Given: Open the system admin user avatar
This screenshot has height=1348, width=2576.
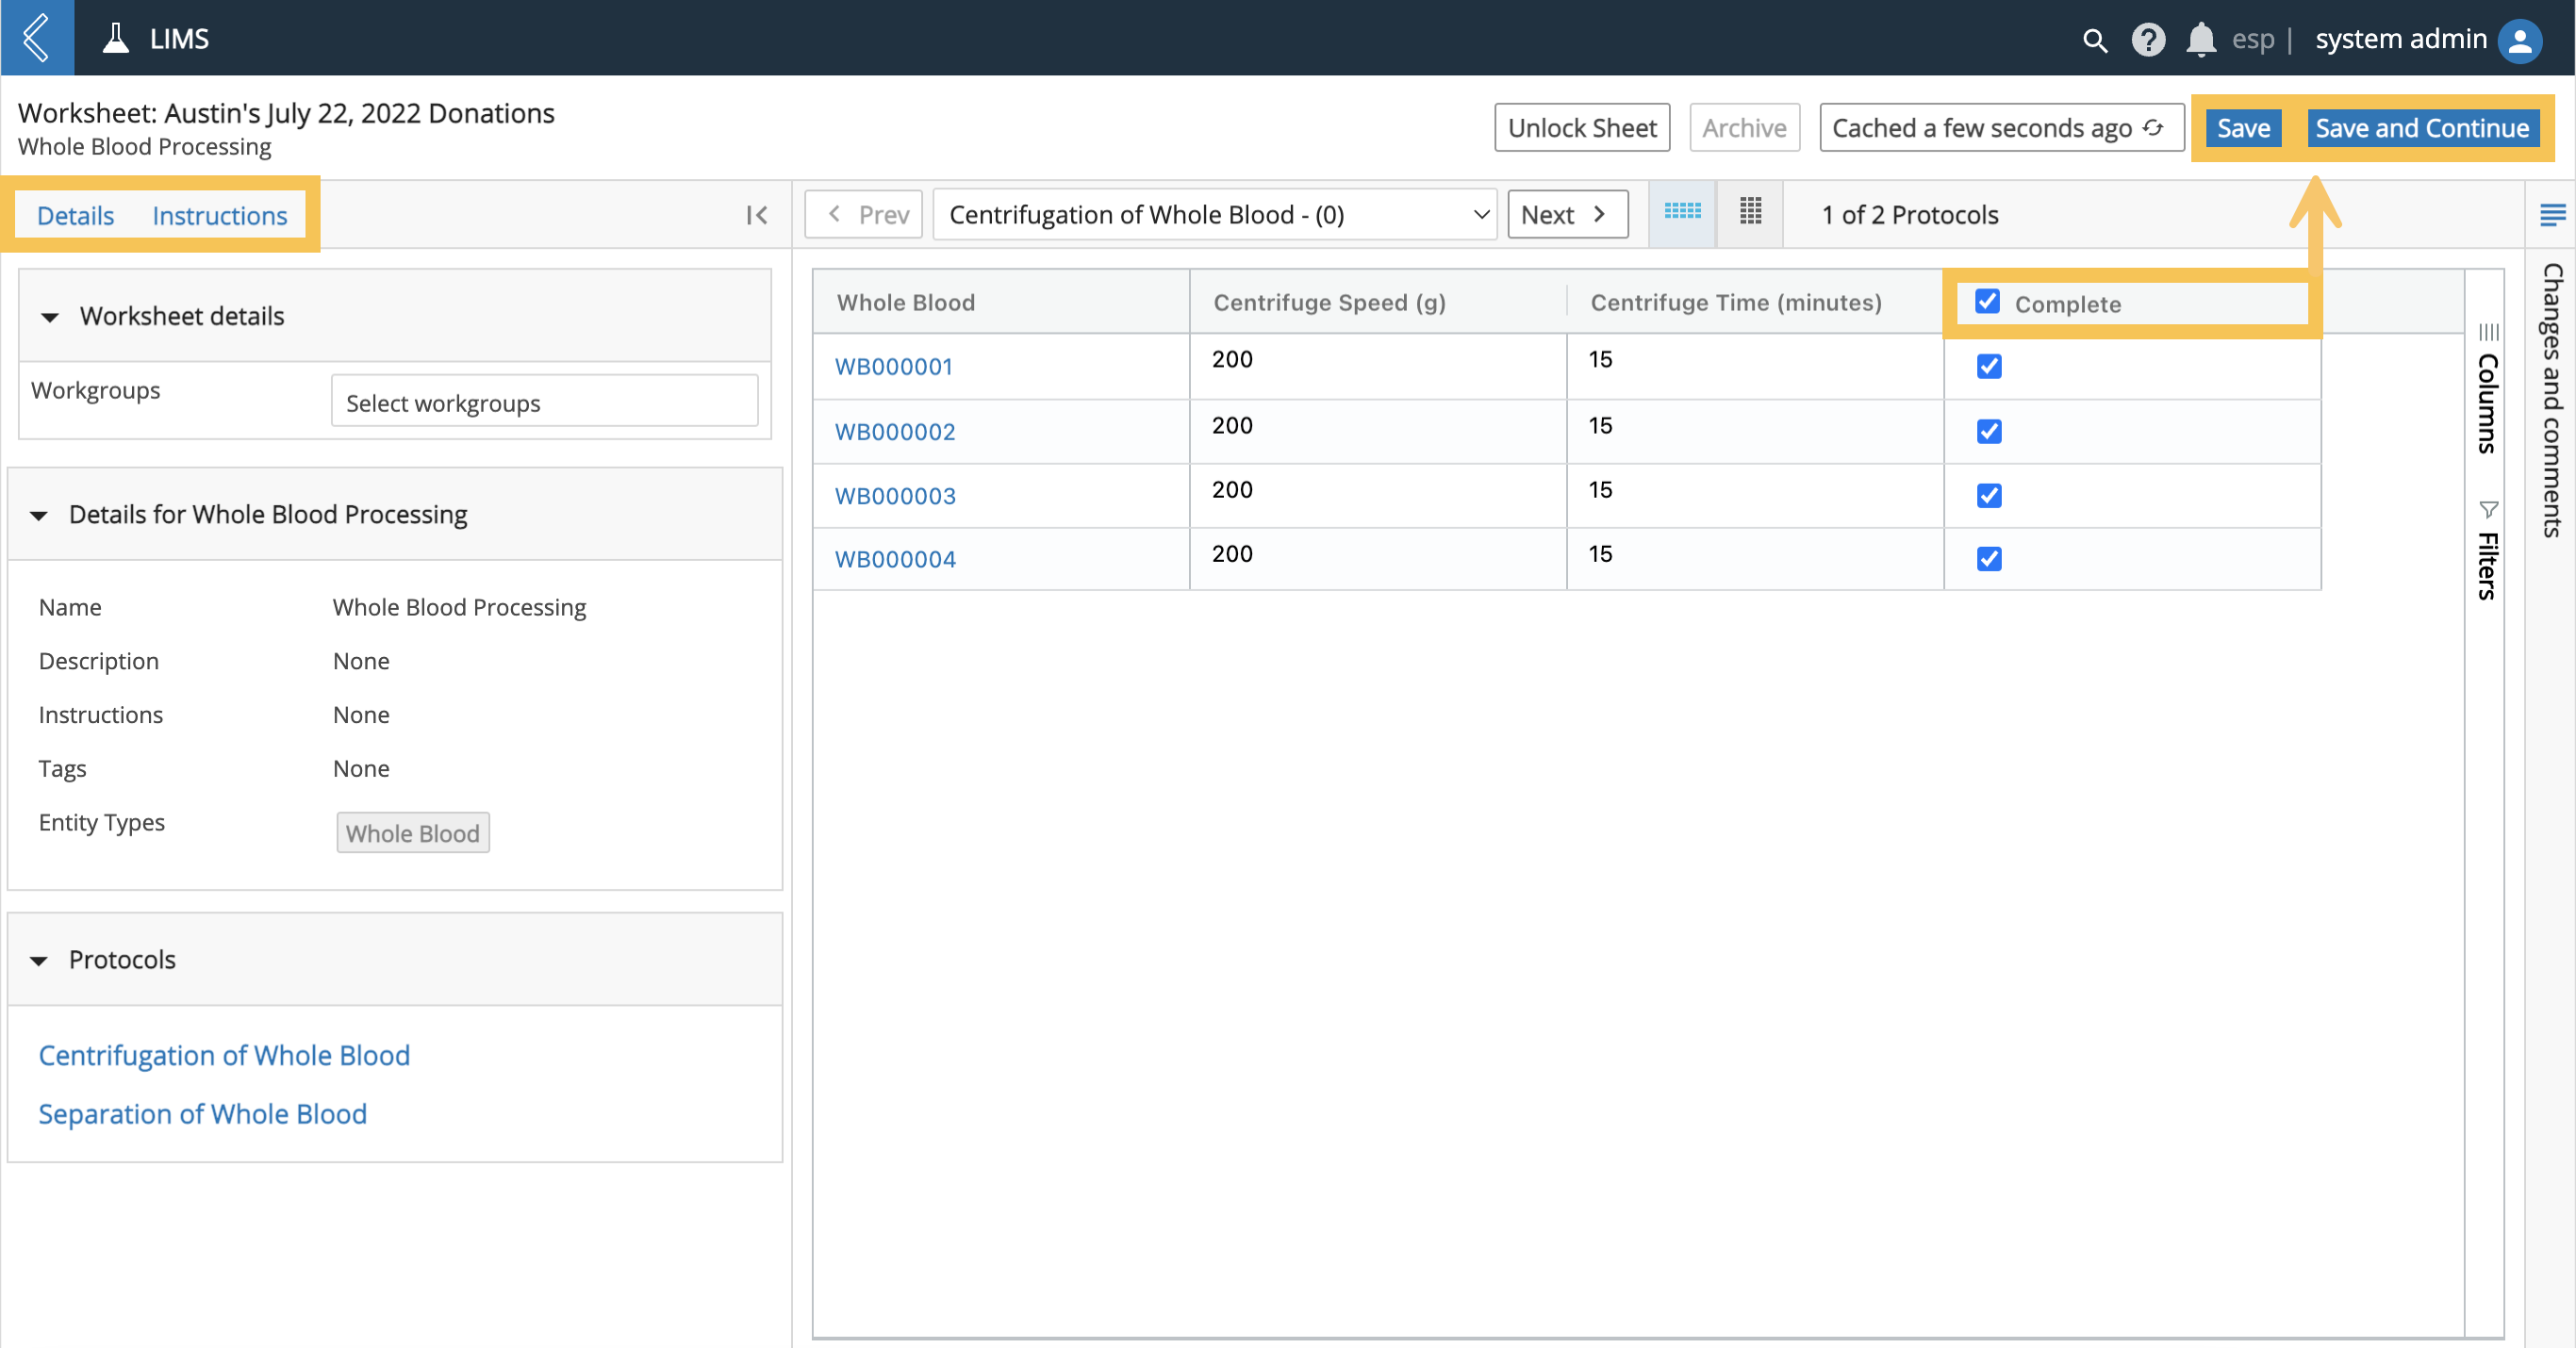Looking at the screenshot, I should [x=2520, y=40].
